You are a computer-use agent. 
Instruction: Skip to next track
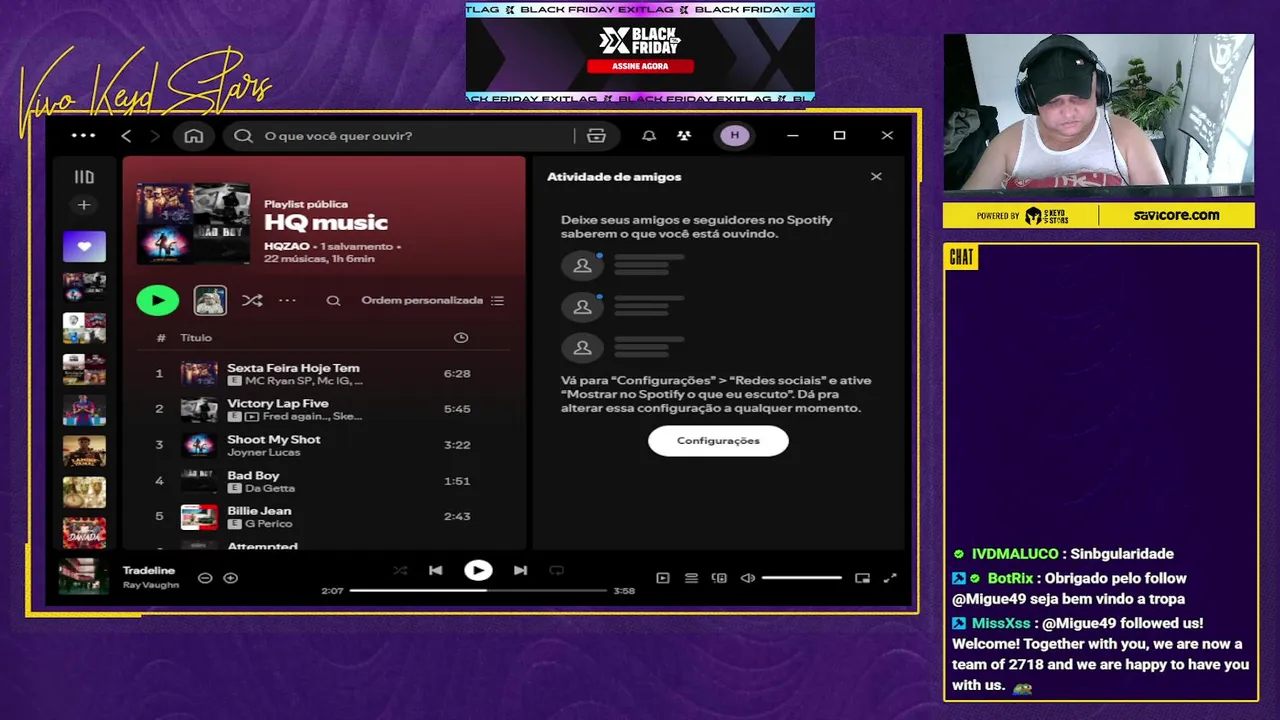[x=520, y=571]
